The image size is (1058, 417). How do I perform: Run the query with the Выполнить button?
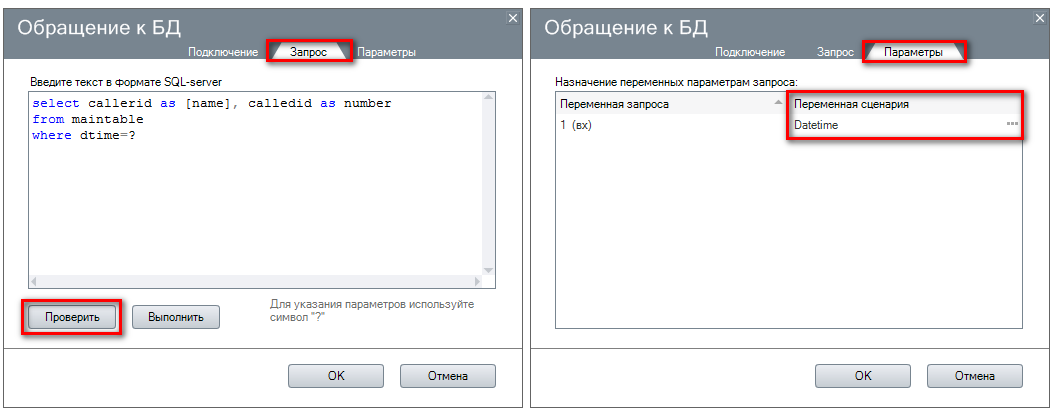[x=176, y=317]
